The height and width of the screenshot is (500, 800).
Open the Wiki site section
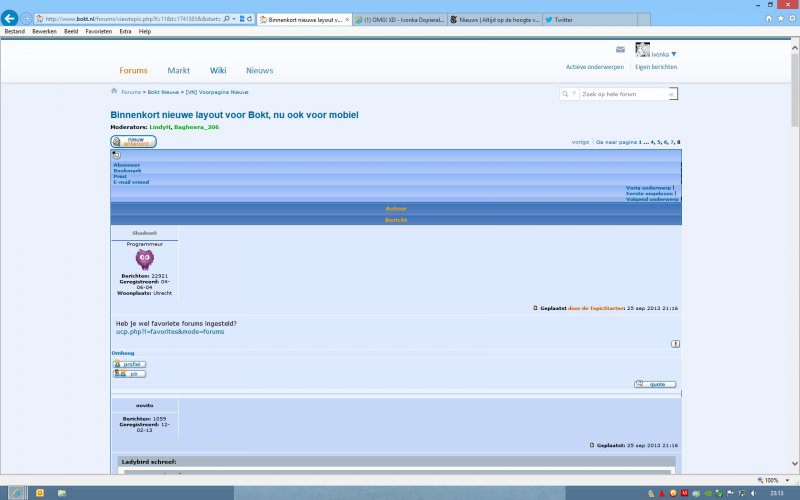point(218,70)
